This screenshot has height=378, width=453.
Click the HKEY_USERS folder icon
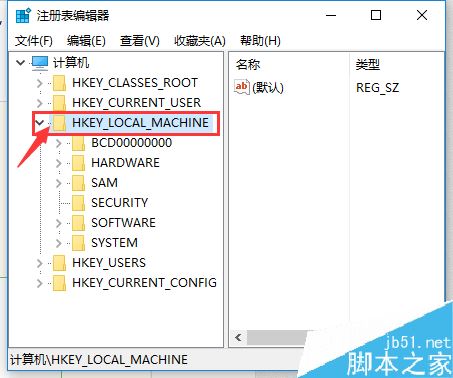59,263
